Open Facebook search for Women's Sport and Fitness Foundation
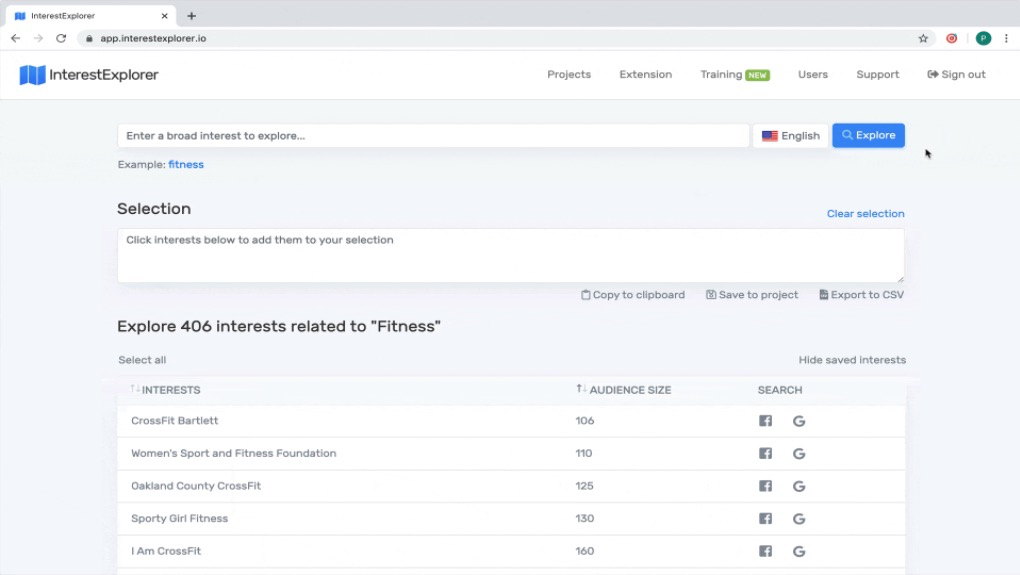The height and width of the screenshot is (575, 1020). coord(765,453)
